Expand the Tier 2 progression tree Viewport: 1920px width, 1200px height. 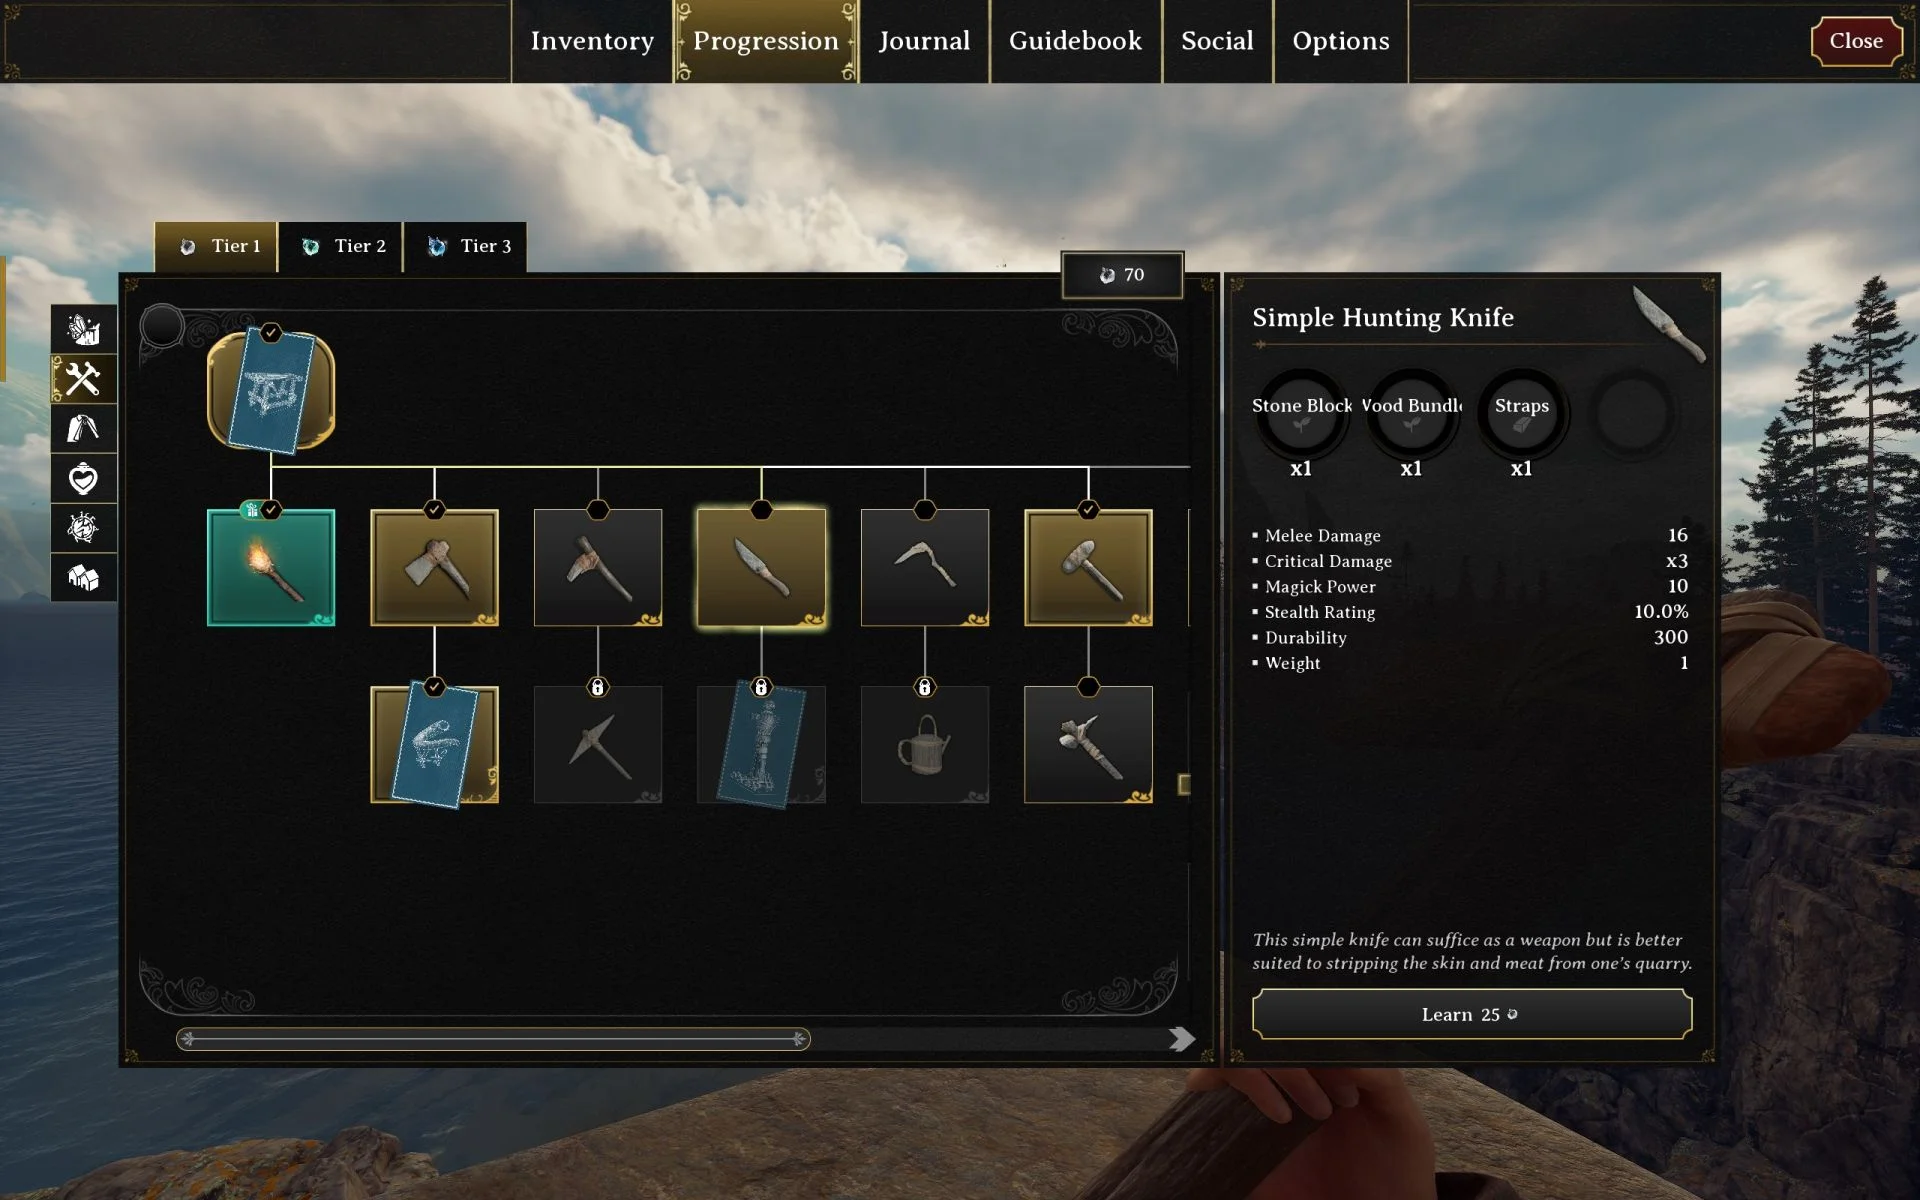[341, 246]
